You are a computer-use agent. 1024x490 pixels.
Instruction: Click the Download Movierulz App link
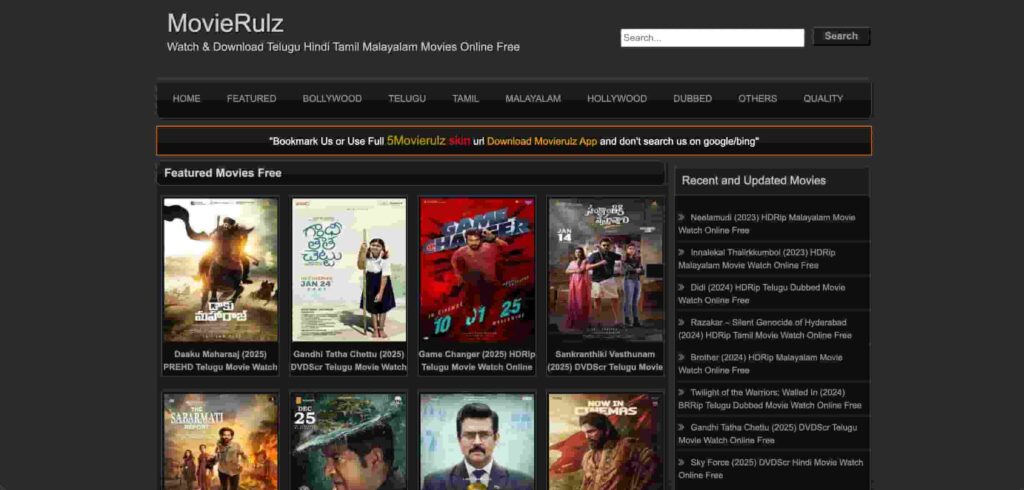(x=542, y=140)
